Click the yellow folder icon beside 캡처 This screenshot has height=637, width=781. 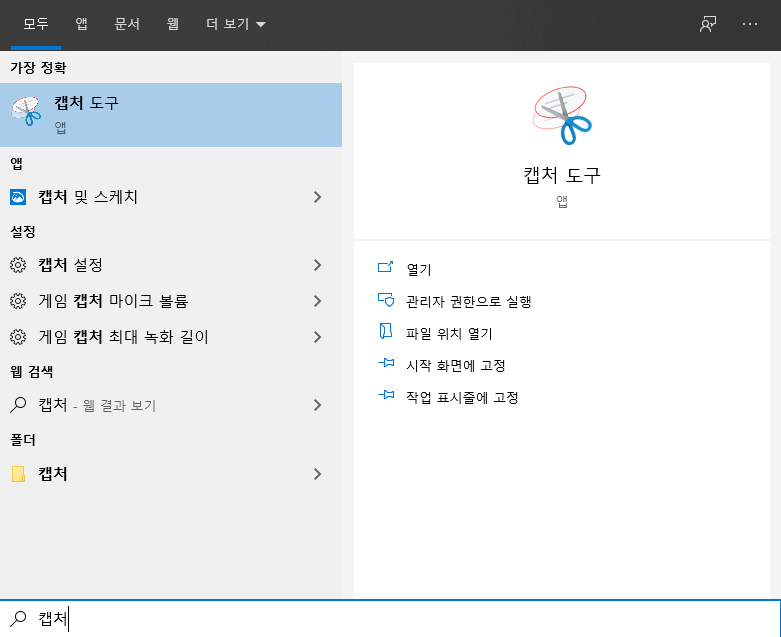click(18, 474)
